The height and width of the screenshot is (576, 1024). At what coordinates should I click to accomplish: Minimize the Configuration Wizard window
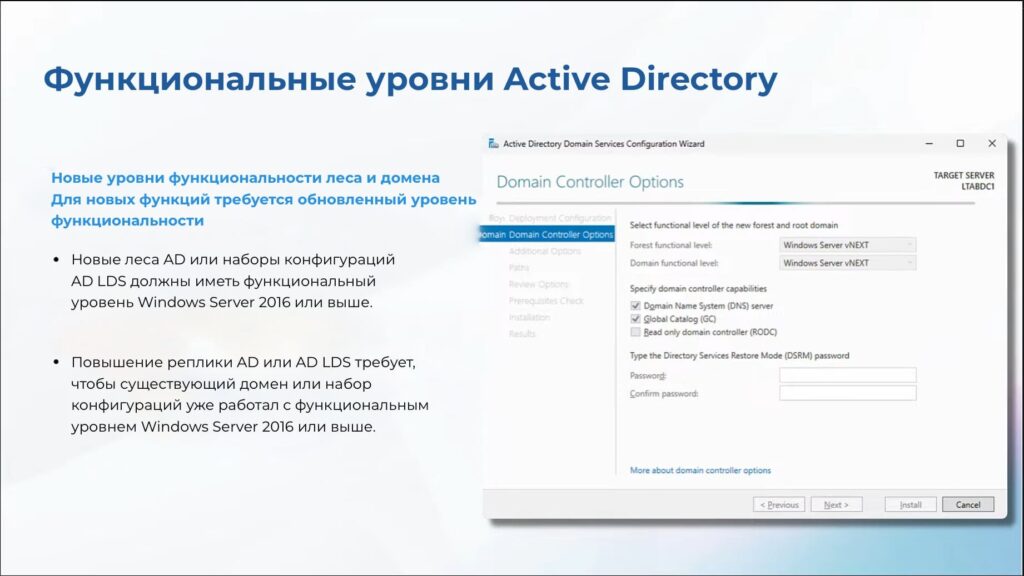(929, 144)
